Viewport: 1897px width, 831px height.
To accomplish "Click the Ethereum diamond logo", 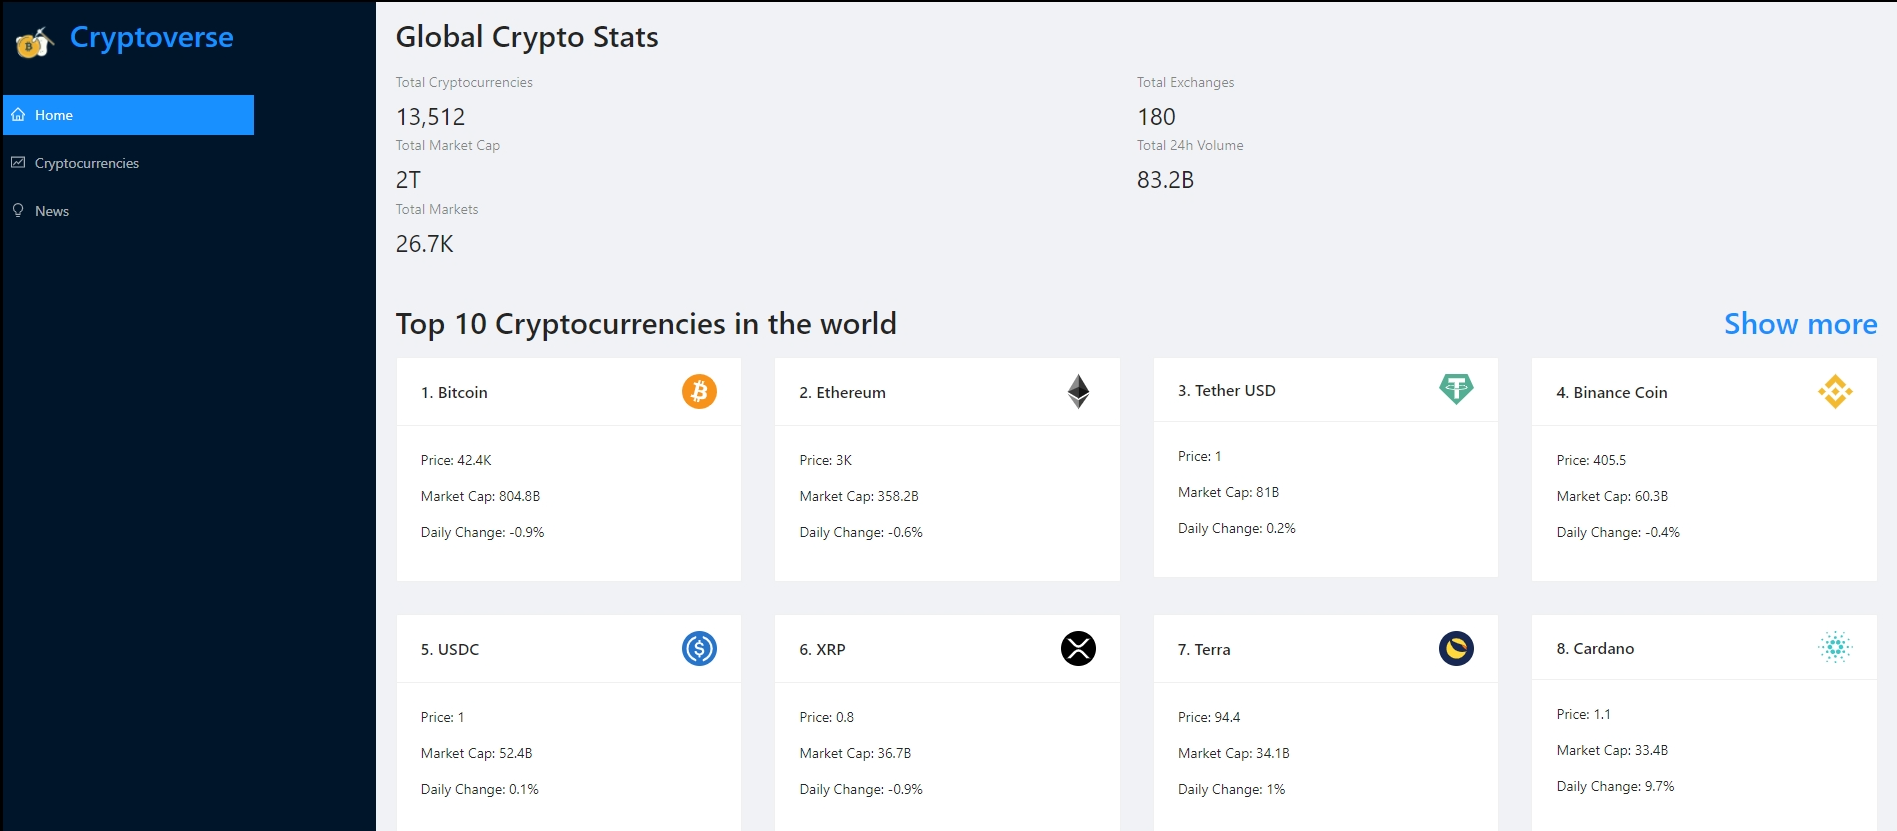I will (1078, 391).
